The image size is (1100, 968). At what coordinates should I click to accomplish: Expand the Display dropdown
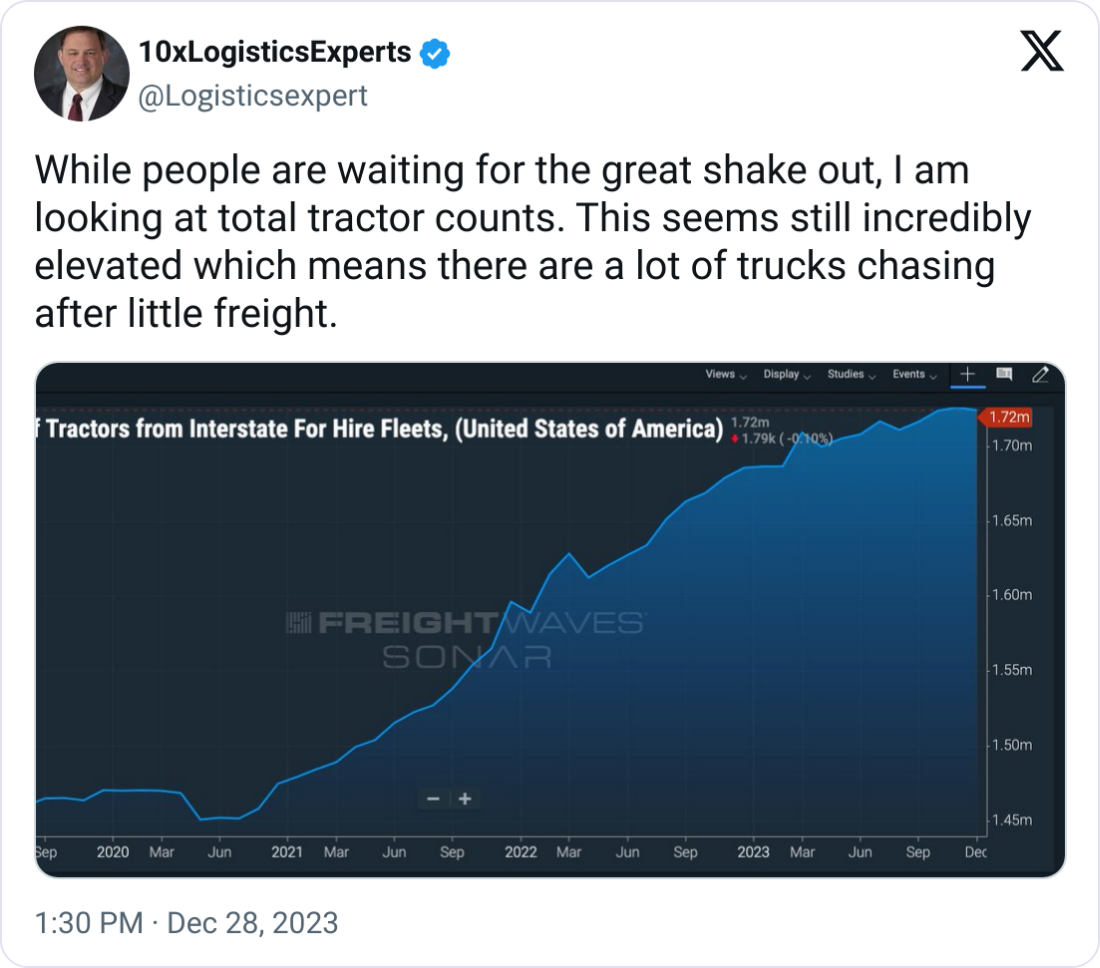787,374
